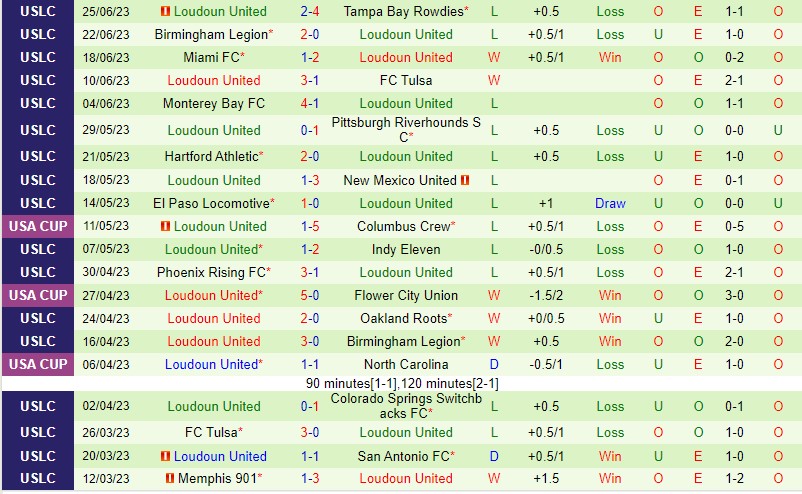802x494 pixels.
Task: Click Hartford Athletic team link
Action: 212,156
